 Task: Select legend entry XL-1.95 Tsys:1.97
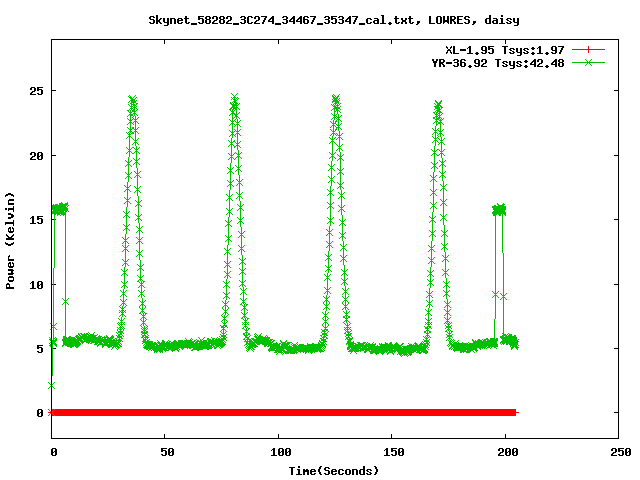tap(504, 50)
